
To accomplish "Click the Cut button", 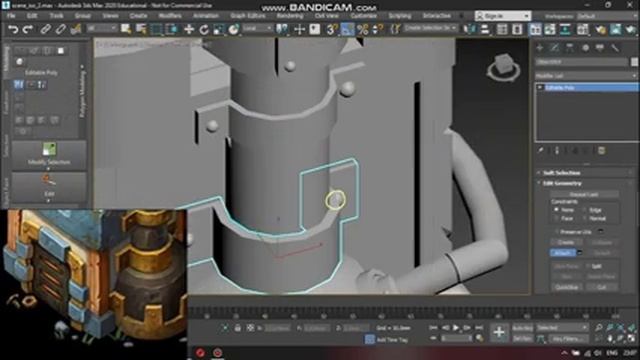I will tap(602, 287).
